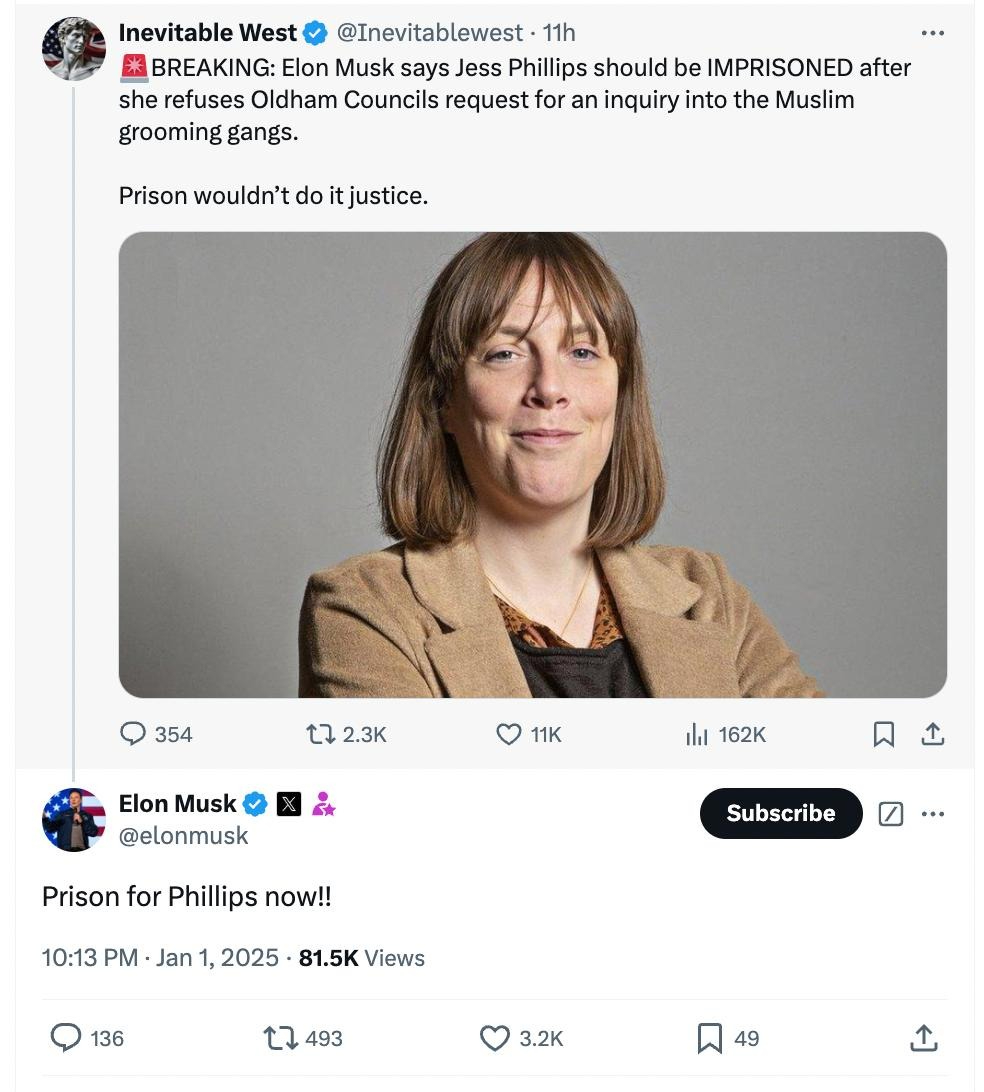Reply to Elon Musk's post

[66, 1038]
